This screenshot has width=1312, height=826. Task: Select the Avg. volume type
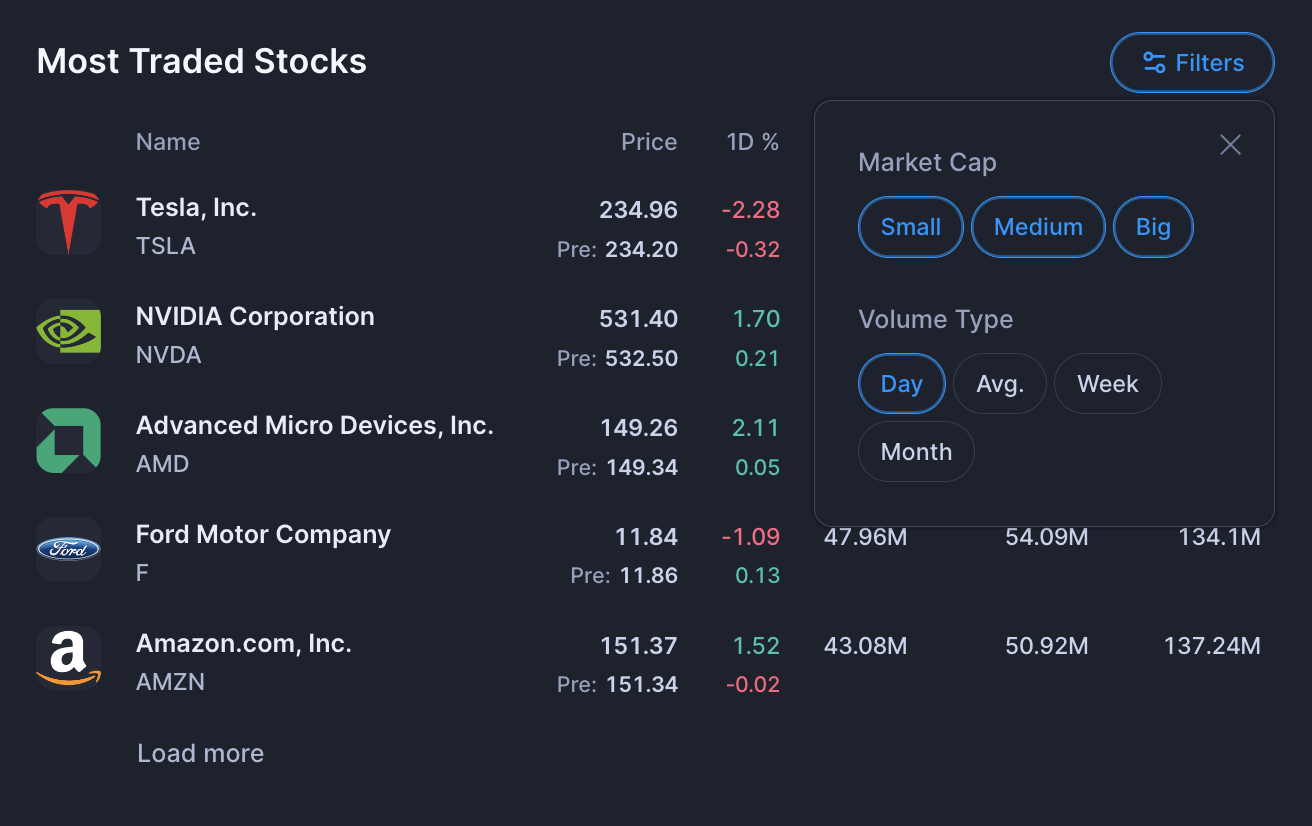click(1000, 384)
